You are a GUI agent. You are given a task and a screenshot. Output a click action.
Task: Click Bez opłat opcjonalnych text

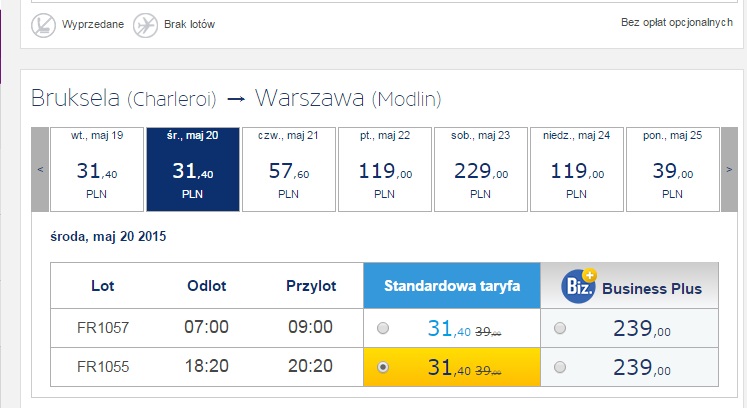(x=676, y=22)
